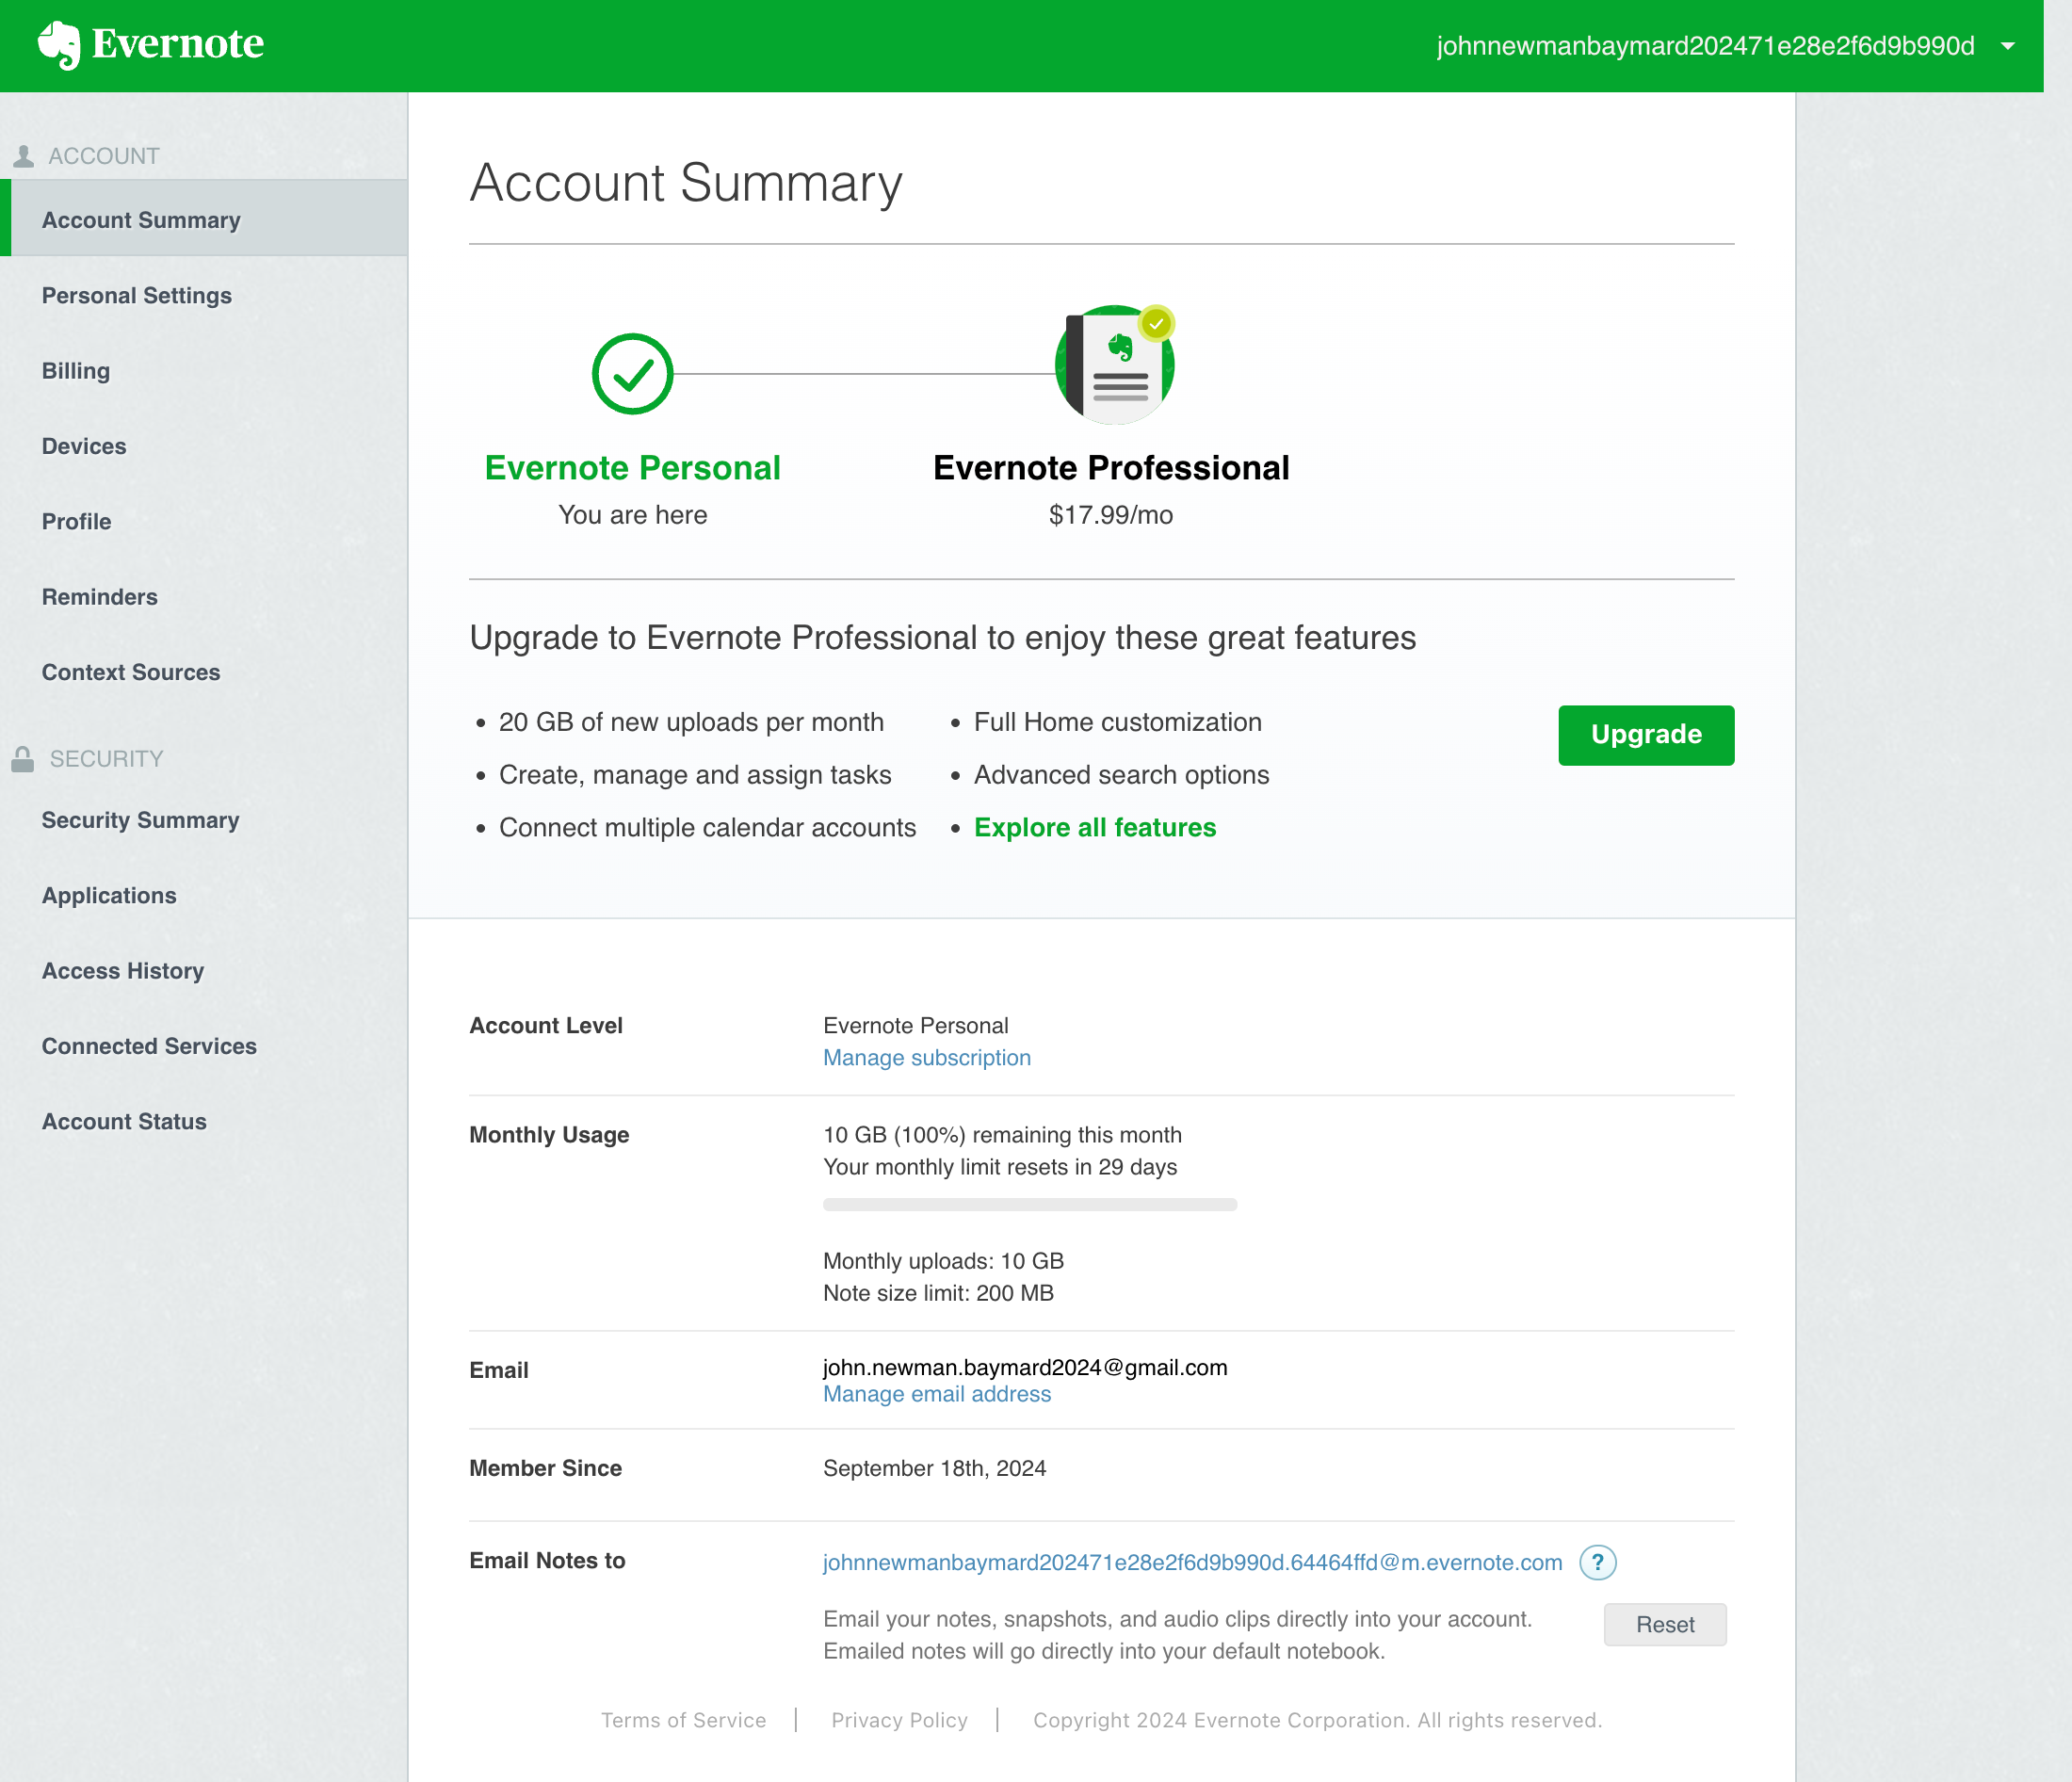The image size is (2072, 1782).
Task: Click the Manage email address link
Action: [936, 1394]
